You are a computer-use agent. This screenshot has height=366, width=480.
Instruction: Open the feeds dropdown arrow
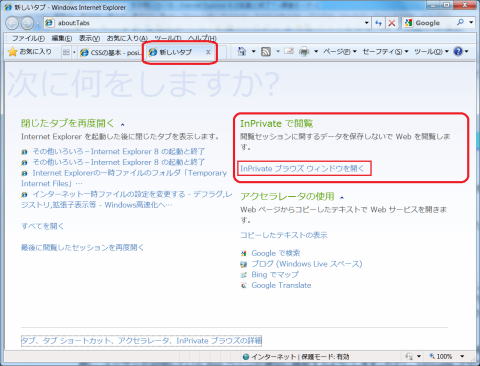coord(278,52)
